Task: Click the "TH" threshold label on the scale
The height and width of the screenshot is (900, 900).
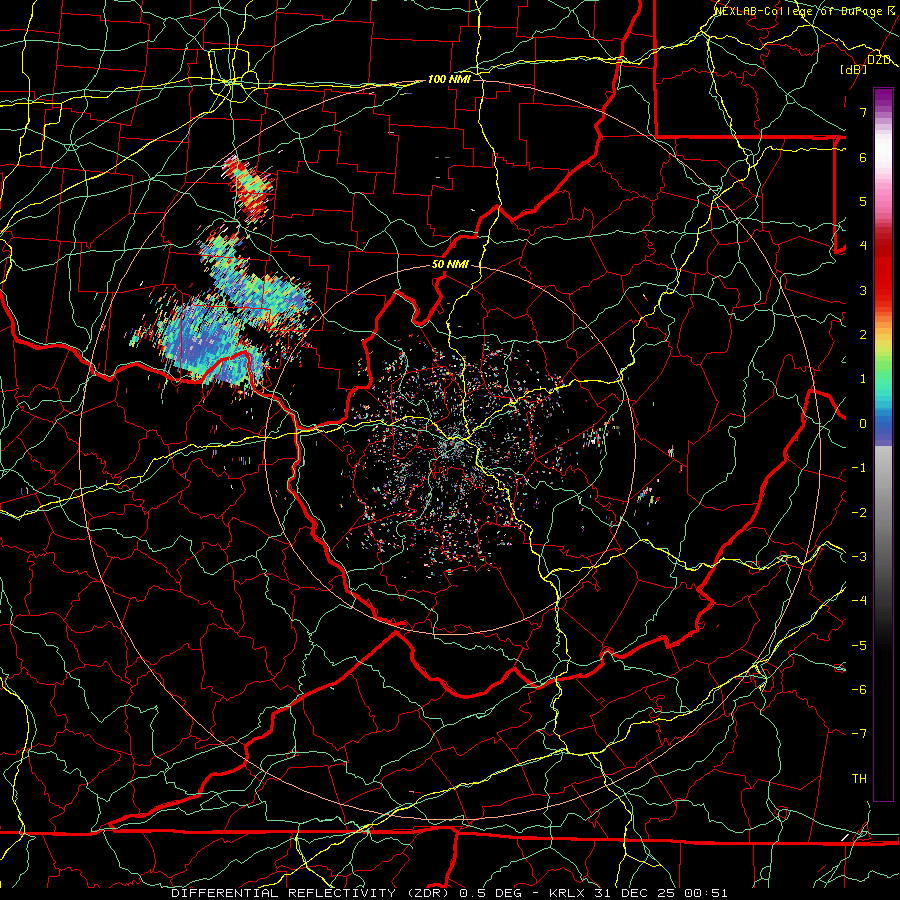Action: pyautogui.click(x=859, y=778)
